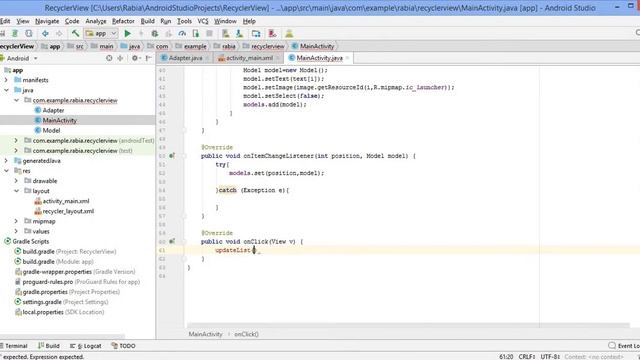640x360 pixels.
Task: Click the editor horizontal scrollbar
Action: click(408, 325)
